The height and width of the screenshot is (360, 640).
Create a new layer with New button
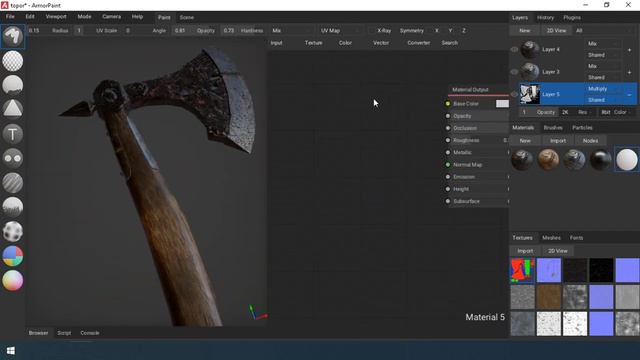[x=524, y=31]
